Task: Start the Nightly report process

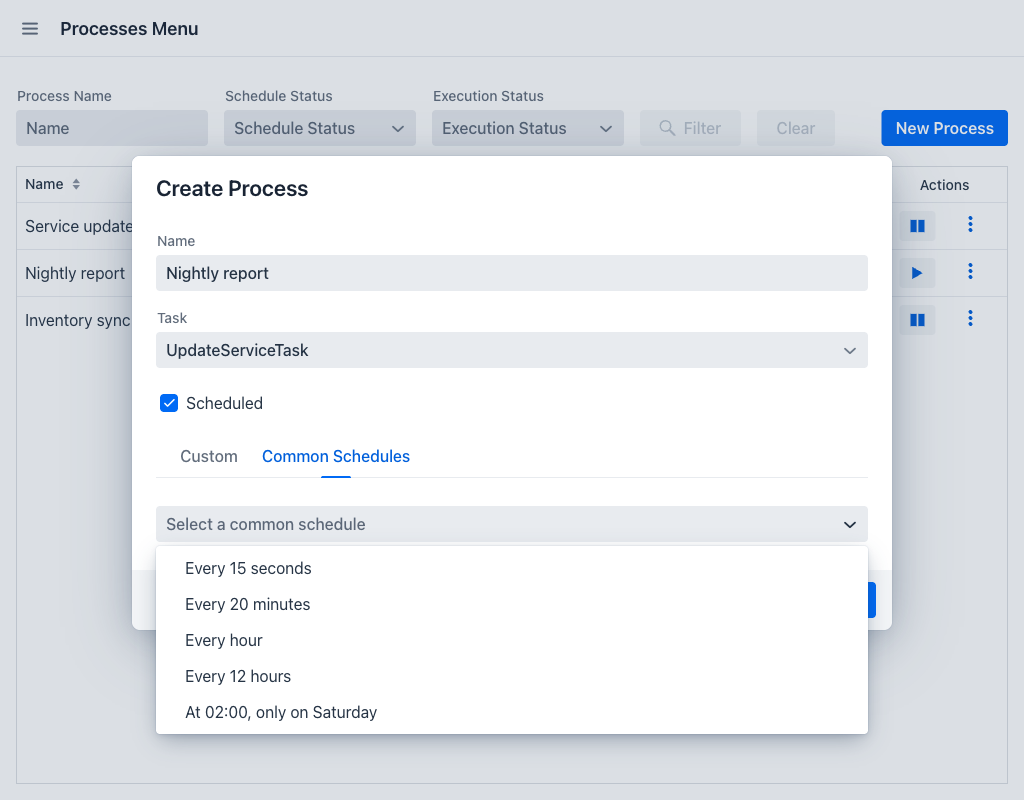Action: [x=917, y=273]
